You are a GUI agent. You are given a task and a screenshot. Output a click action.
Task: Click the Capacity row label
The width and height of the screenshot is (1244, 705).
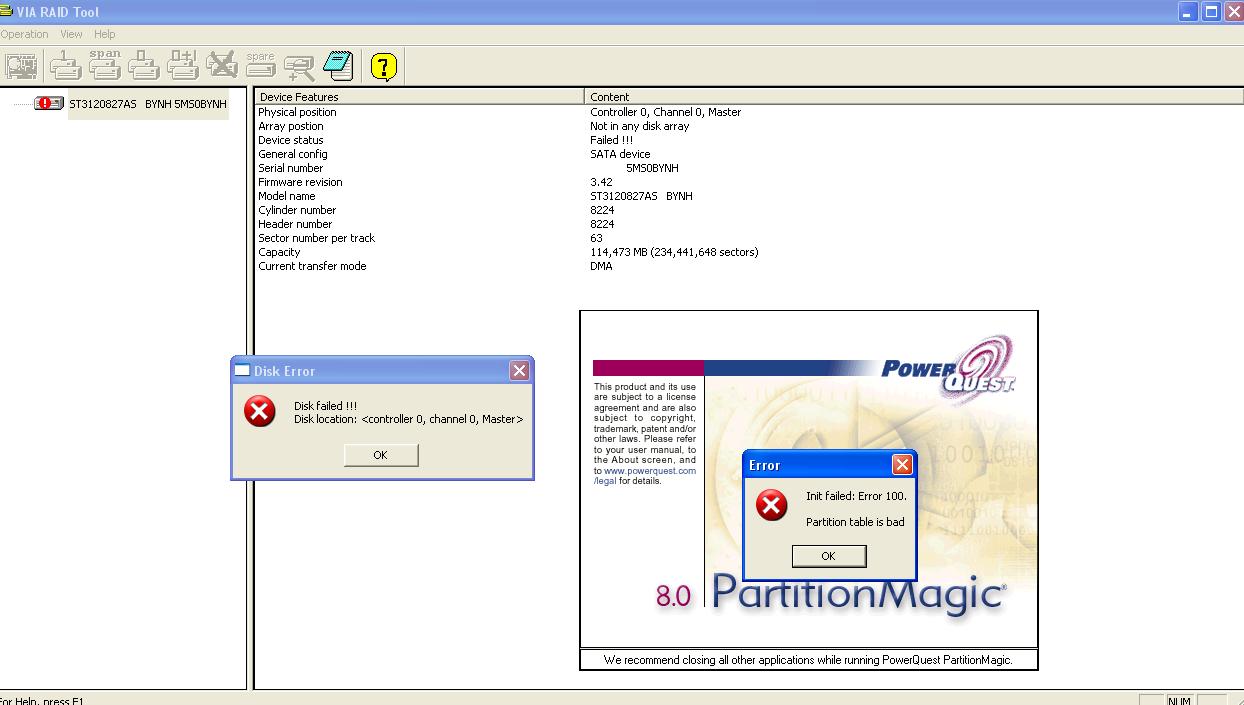pos(279,252)
